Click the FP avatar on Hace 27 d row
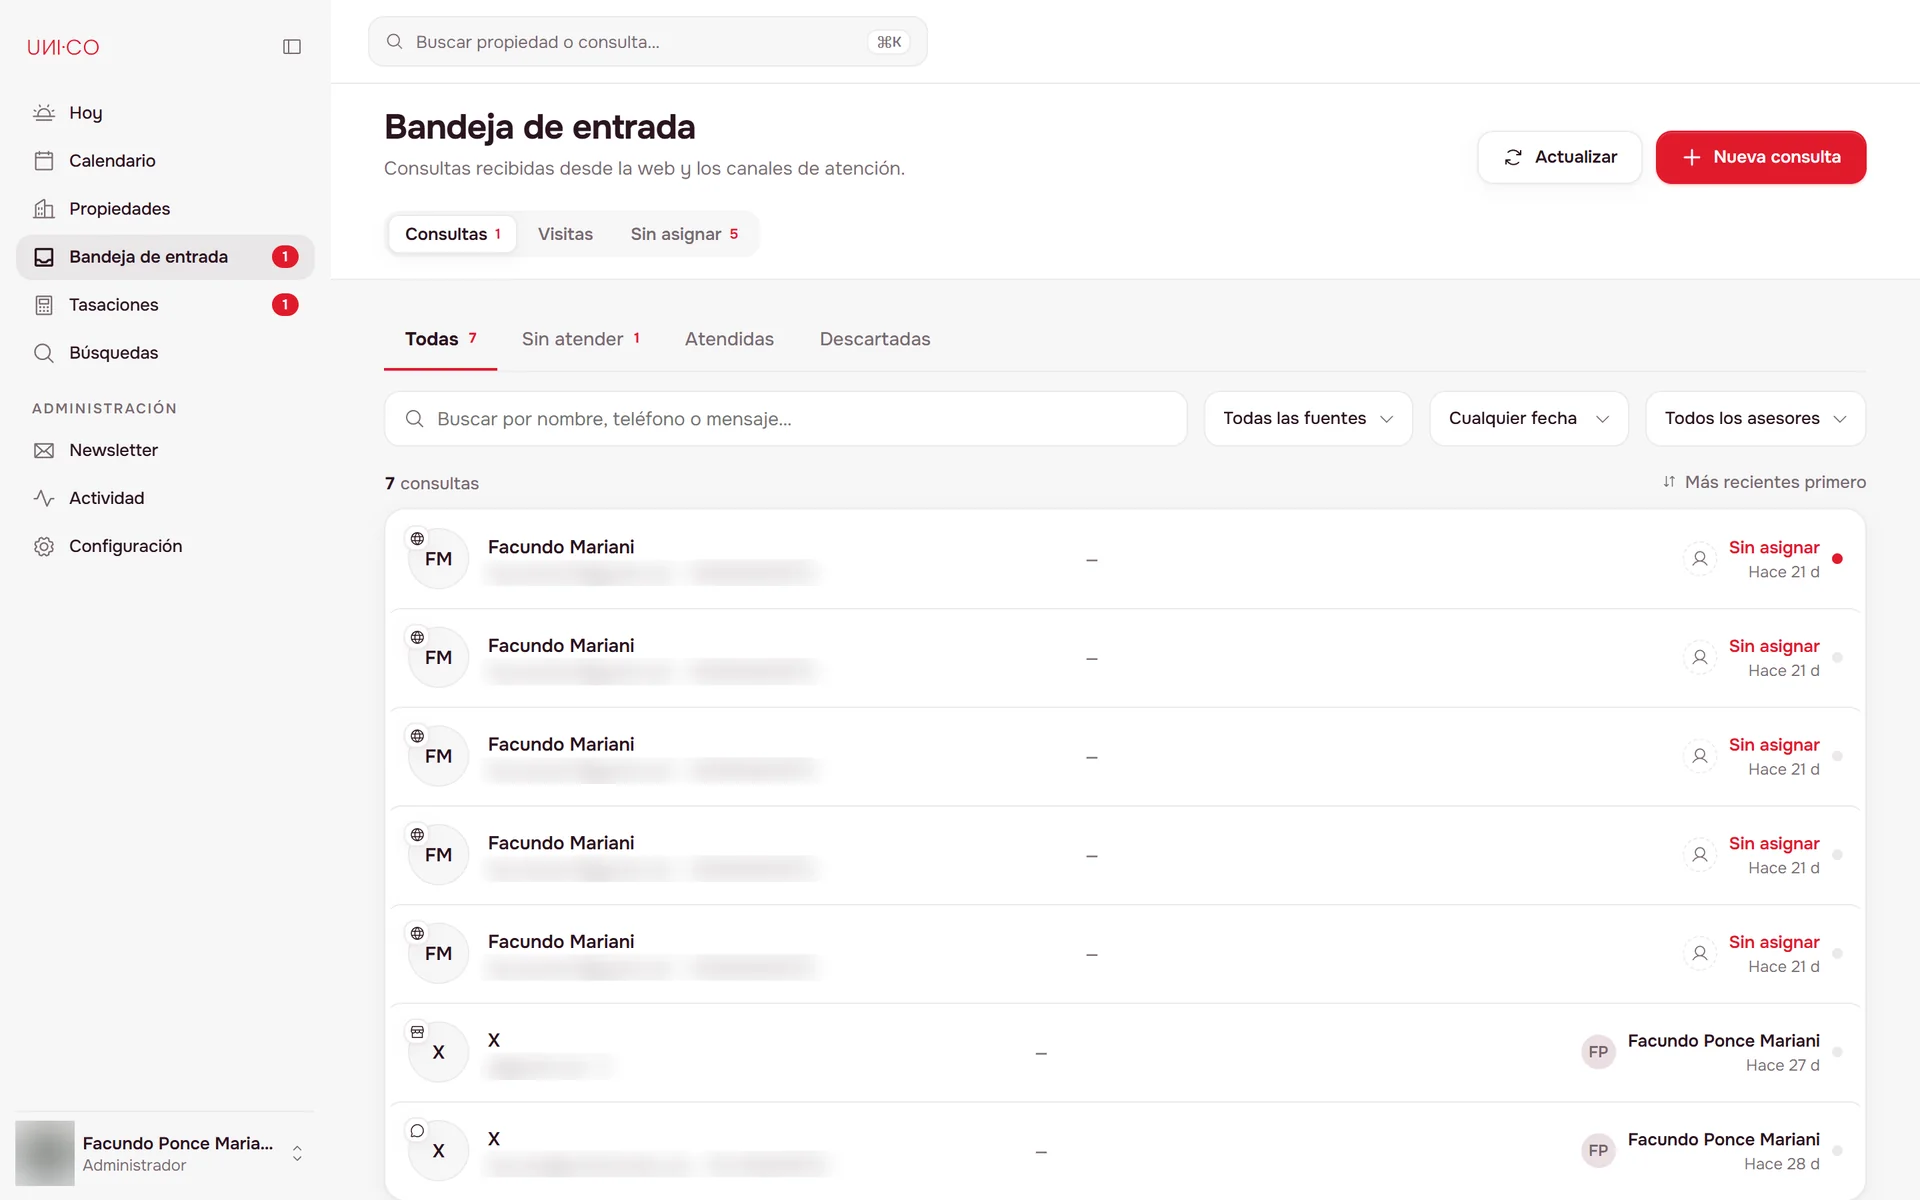Viewport: 1920px width, 1200px height. [x=1598, y=1052]
